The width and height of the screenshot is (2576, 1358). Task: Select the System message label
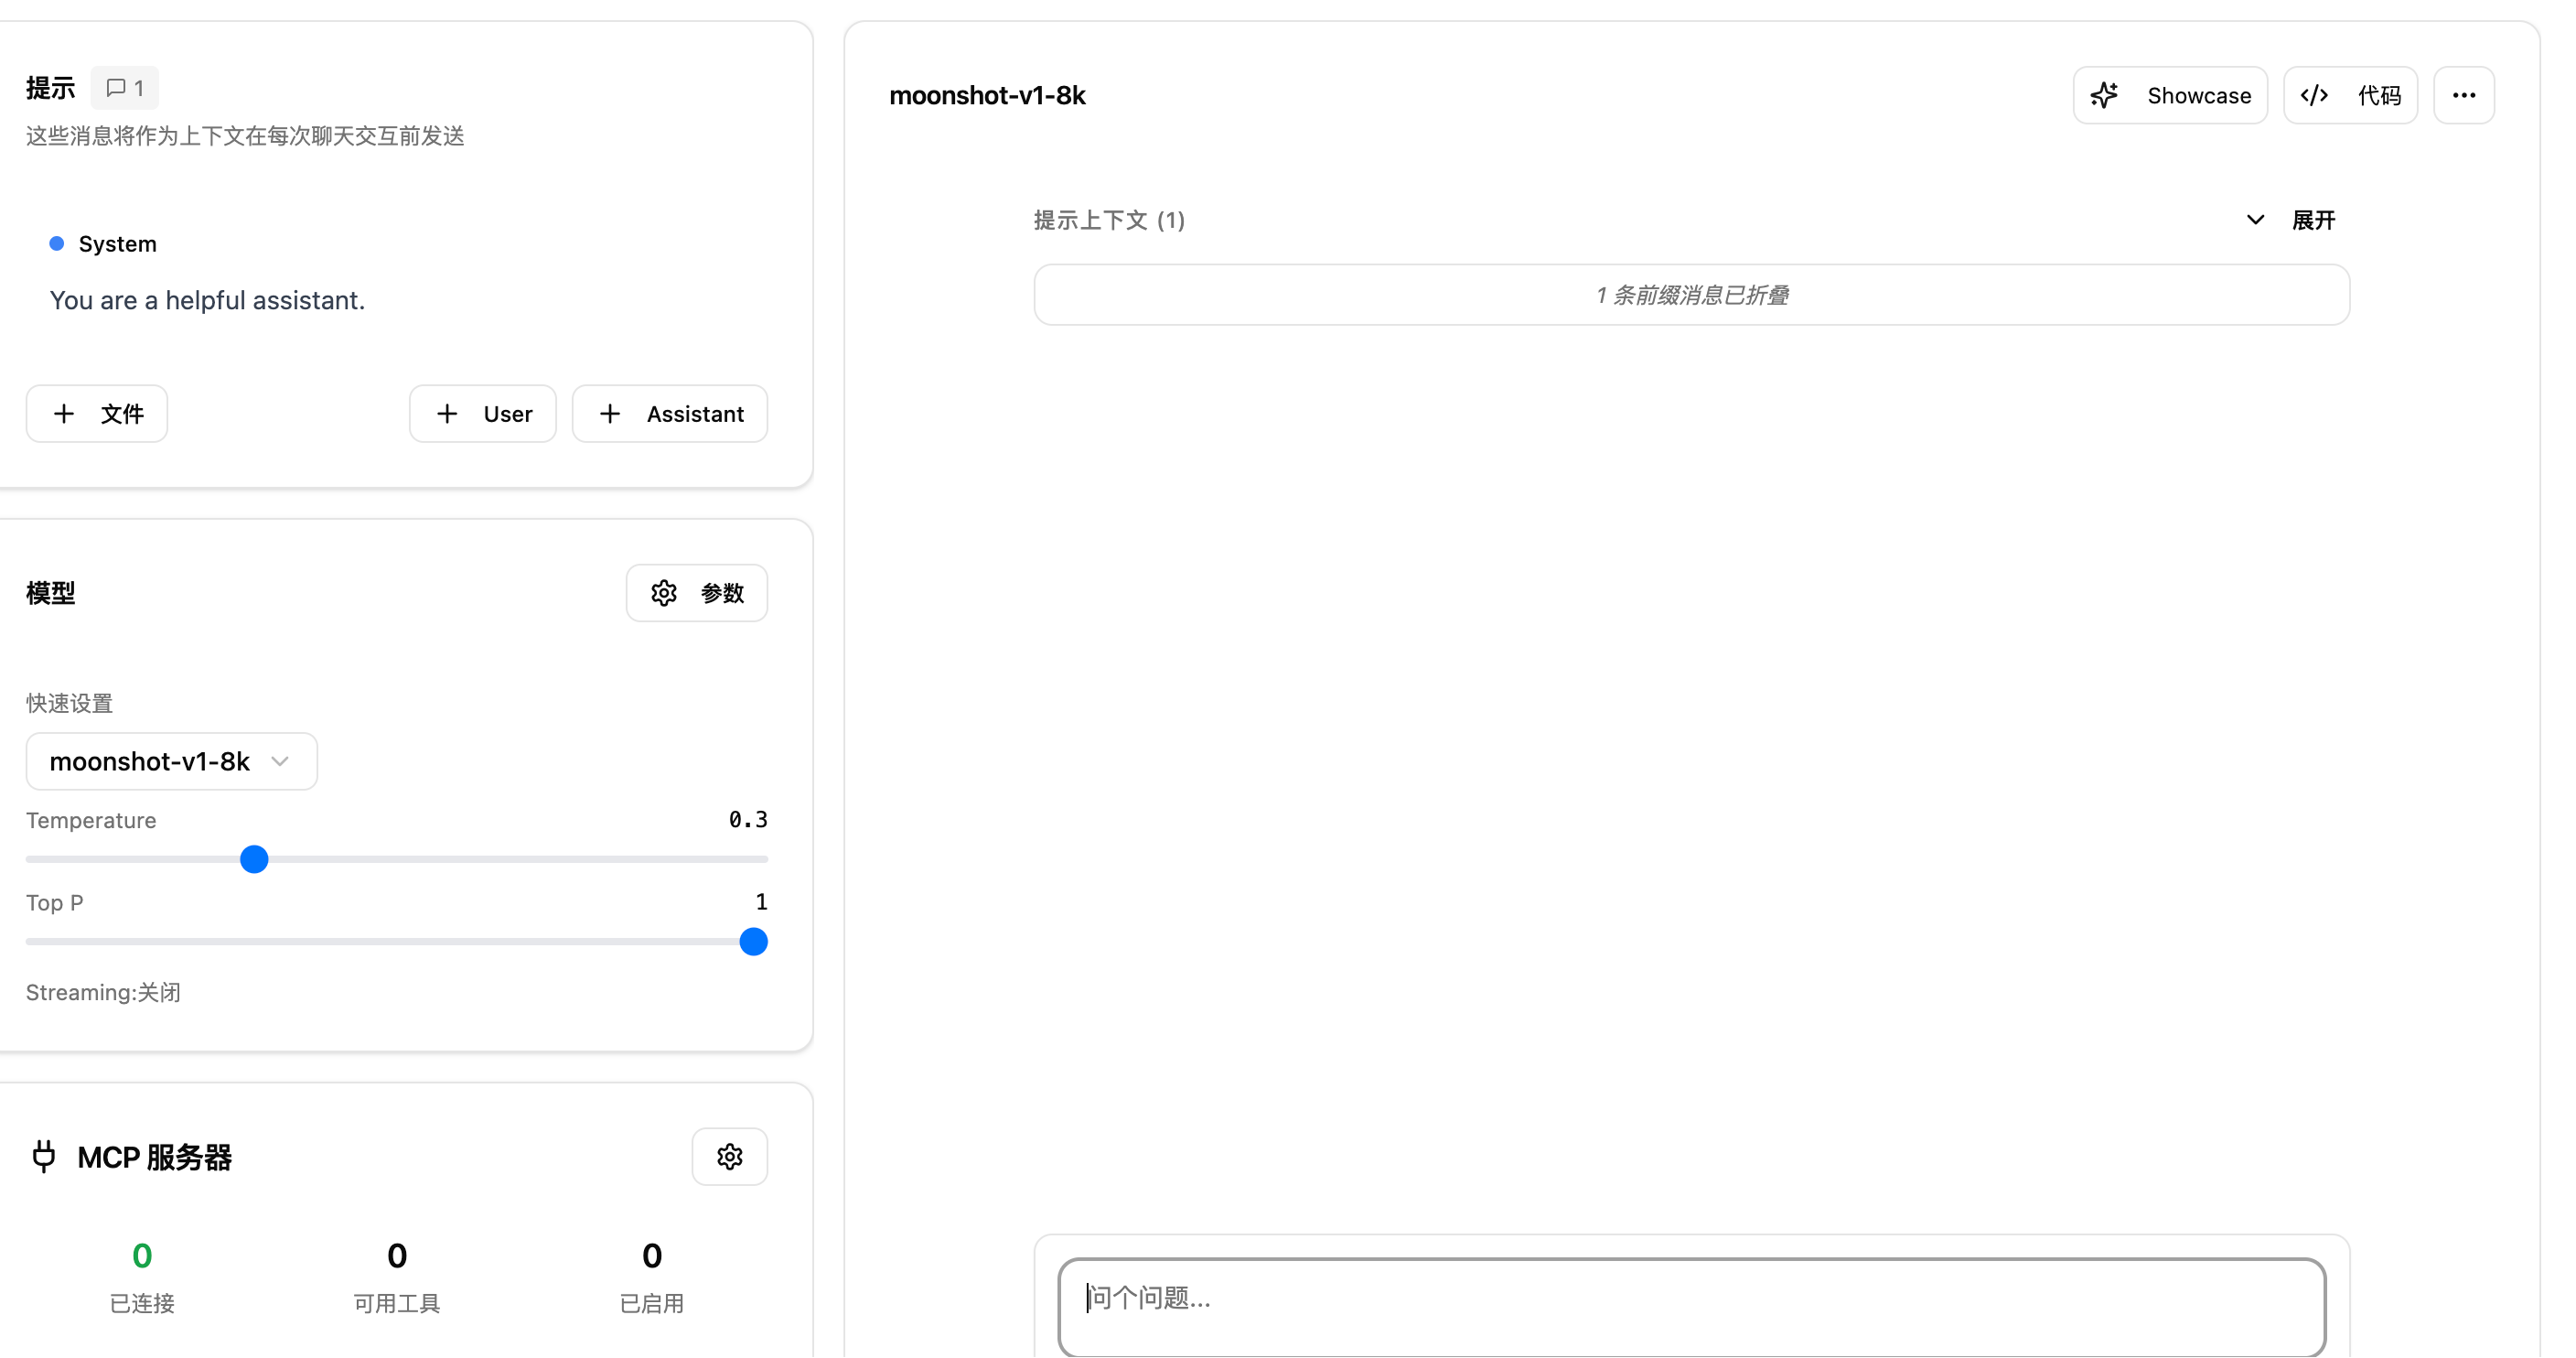point(118,244)
